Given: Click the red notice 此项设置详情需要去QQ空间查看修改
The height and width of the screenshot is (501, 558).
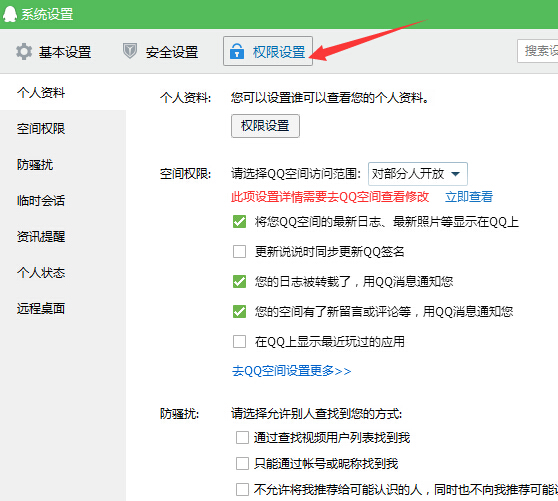Looking at the screenshot, I should pyautogui.click(x=330, y=196).
